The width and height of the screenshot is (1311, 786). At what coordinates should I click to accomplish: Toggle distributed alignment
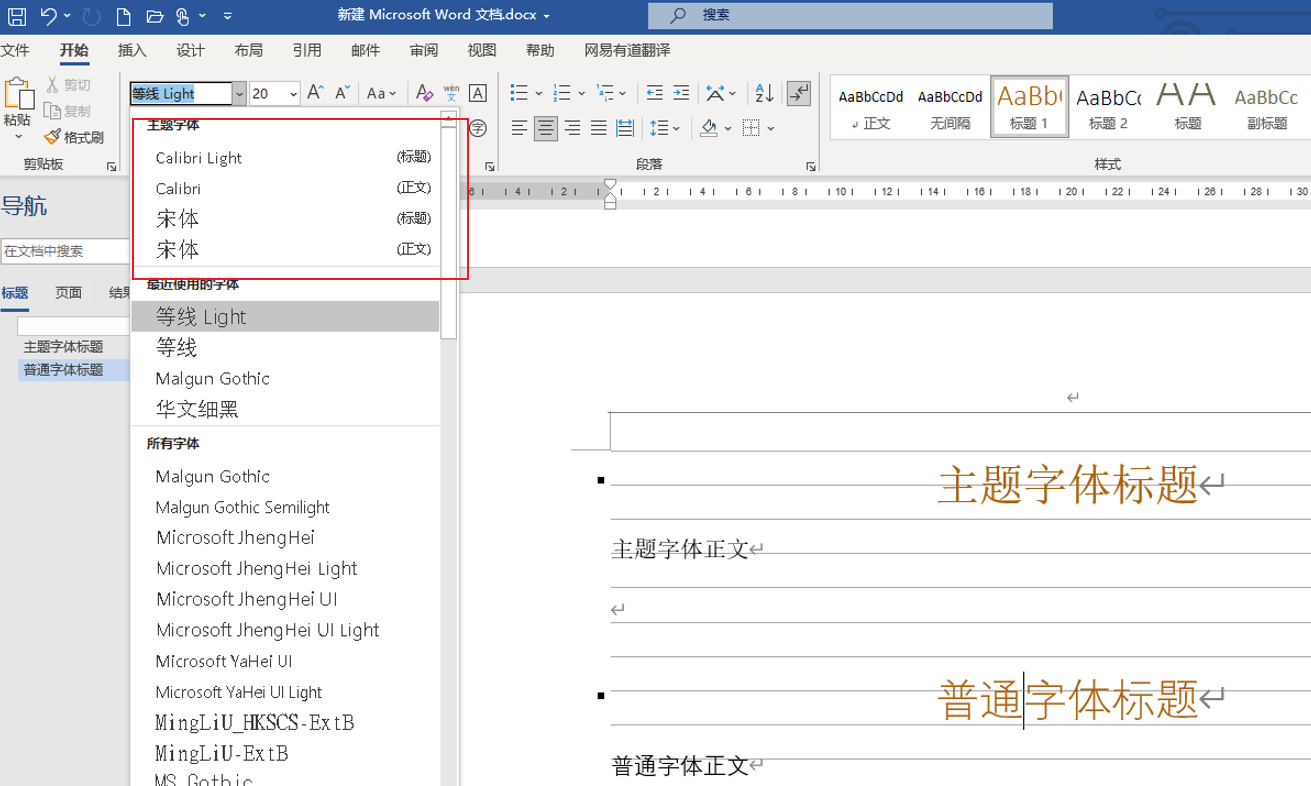[625, 128]
